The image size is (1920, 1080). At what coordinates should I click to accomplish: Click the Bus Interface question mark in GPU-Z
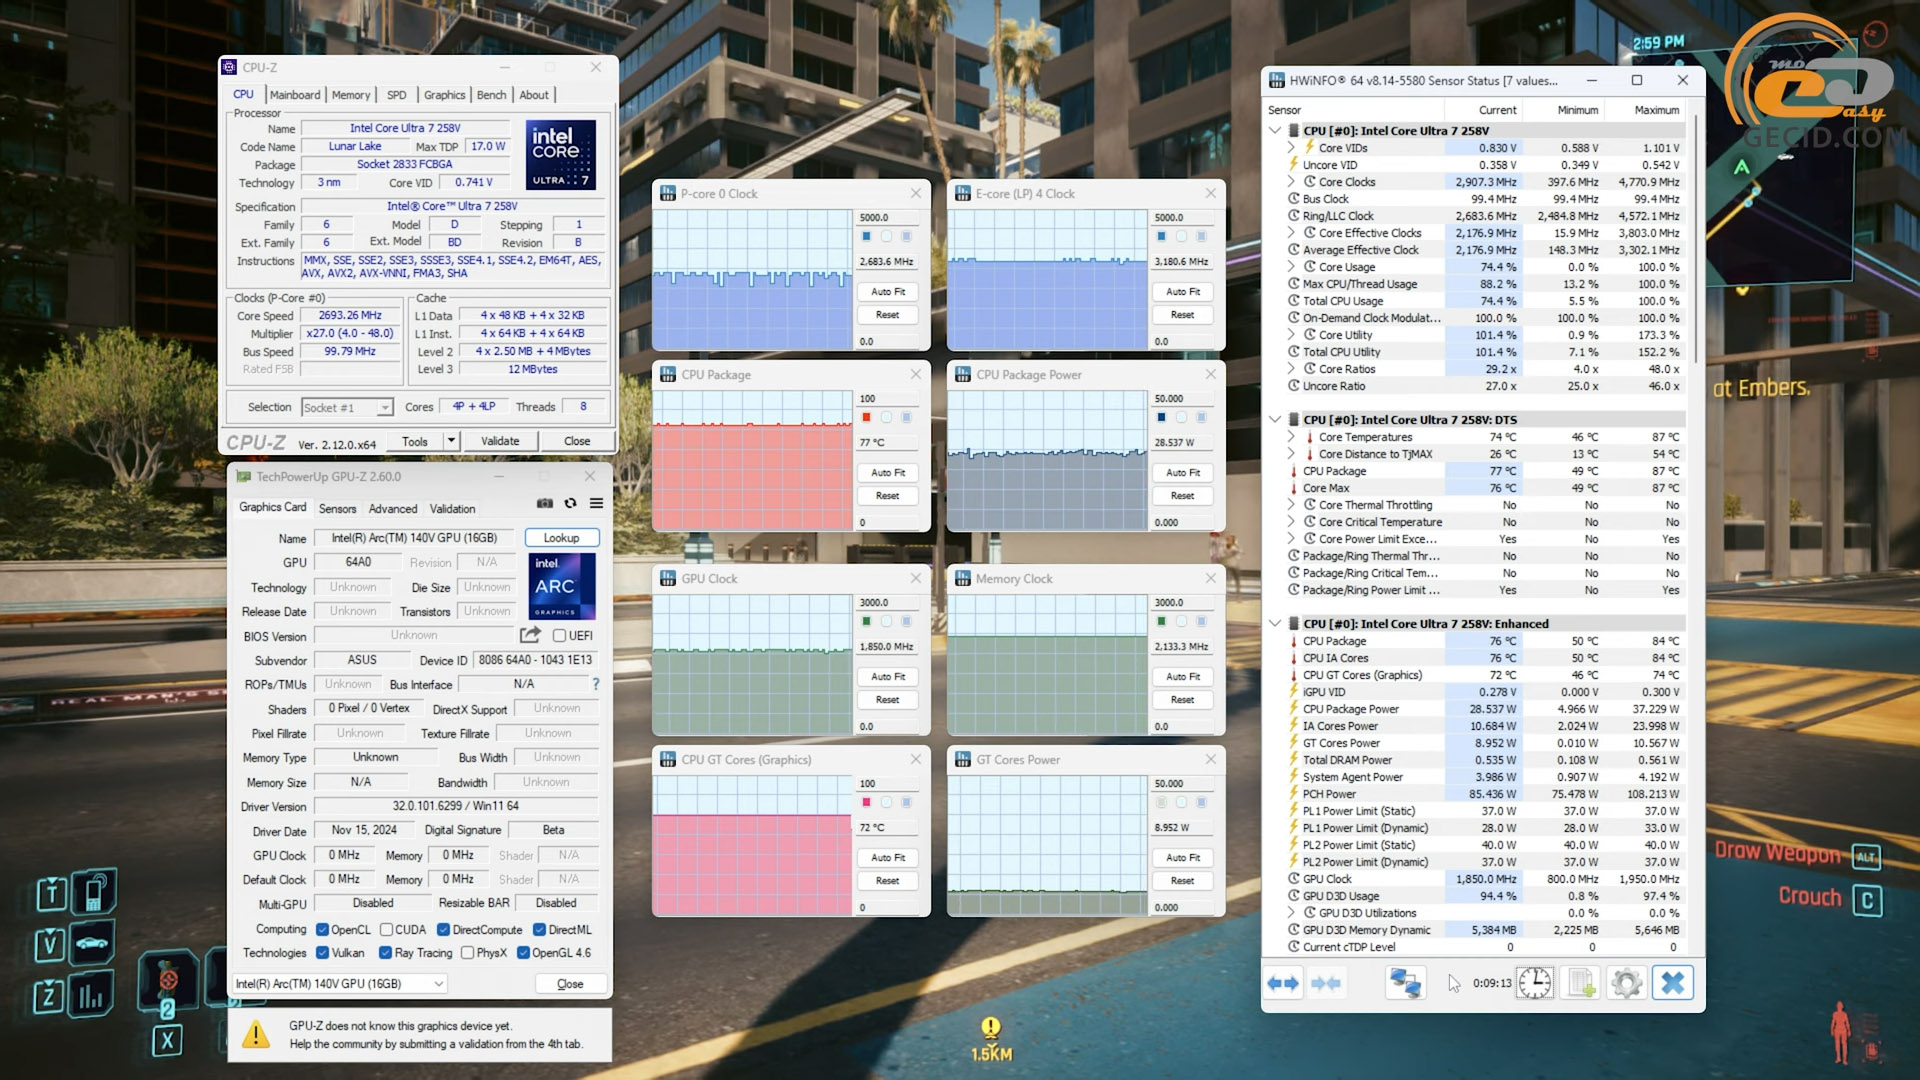(x=596, y=684)
